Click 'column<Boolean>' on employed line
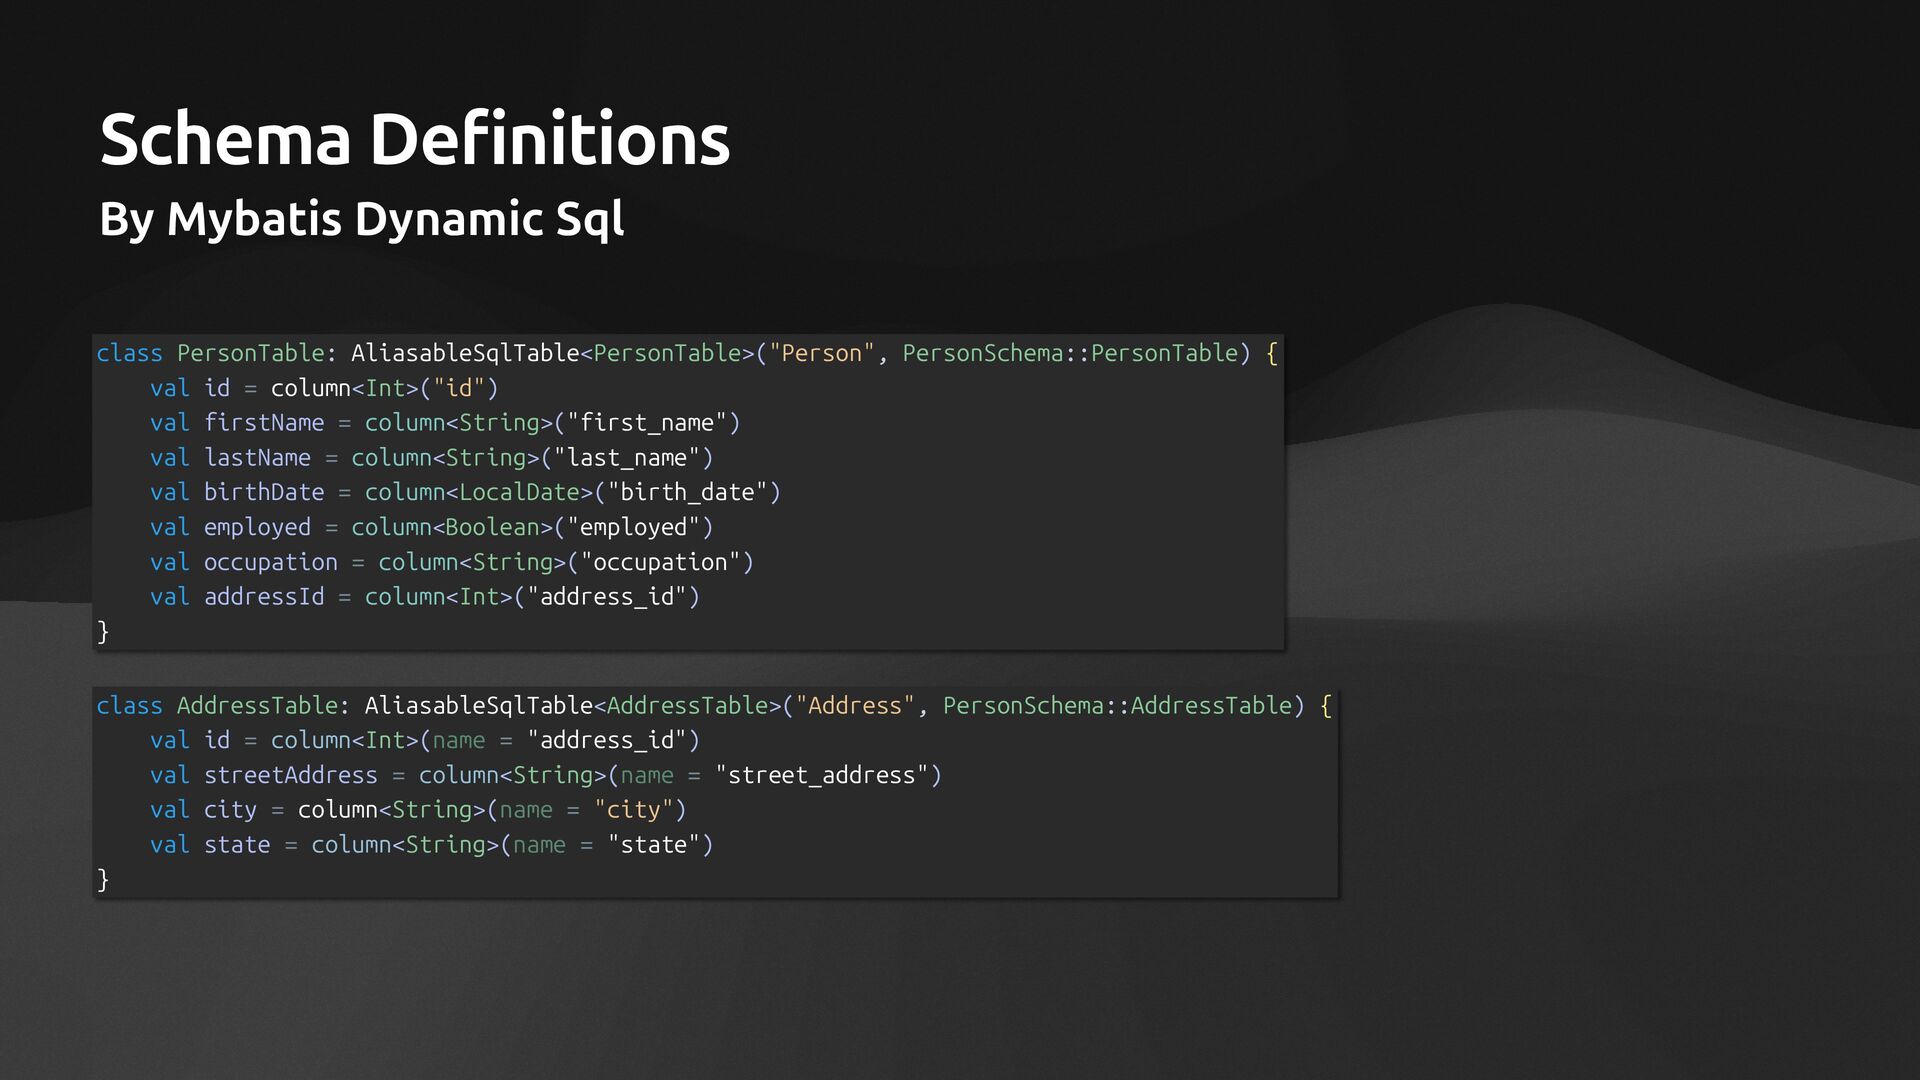1920x1080 pixels. pos(451,527)
